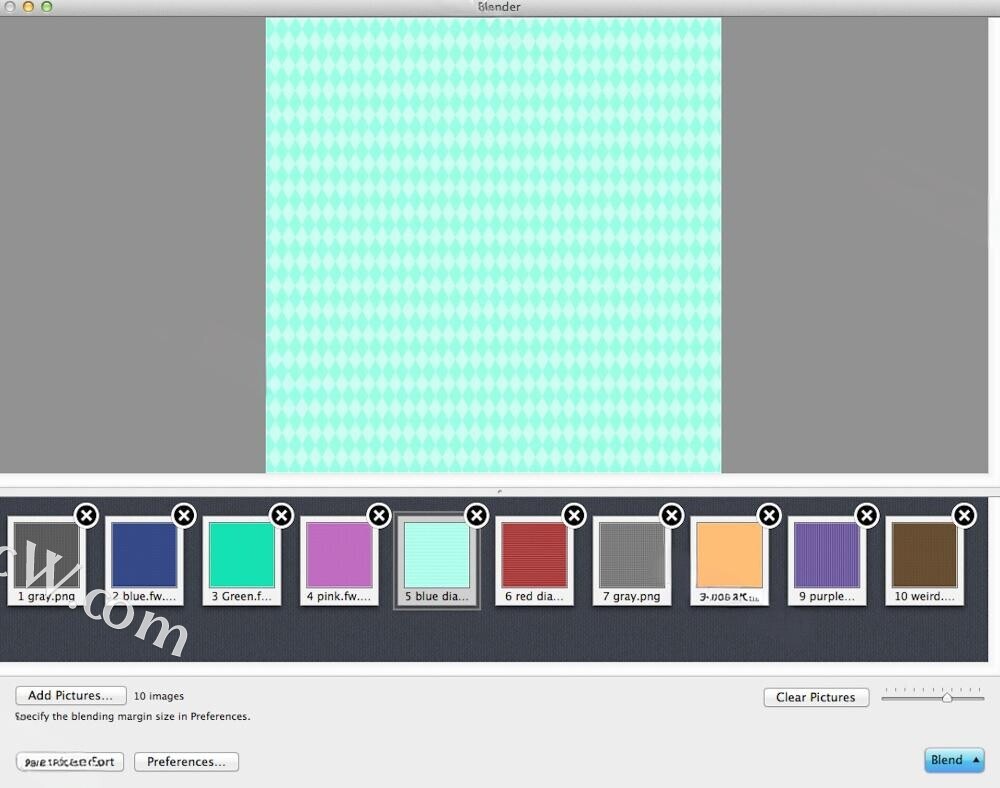Click the "Specify the blending margin size" hint
This screenshot has height=788, width=1000.
tap(133, 717)
